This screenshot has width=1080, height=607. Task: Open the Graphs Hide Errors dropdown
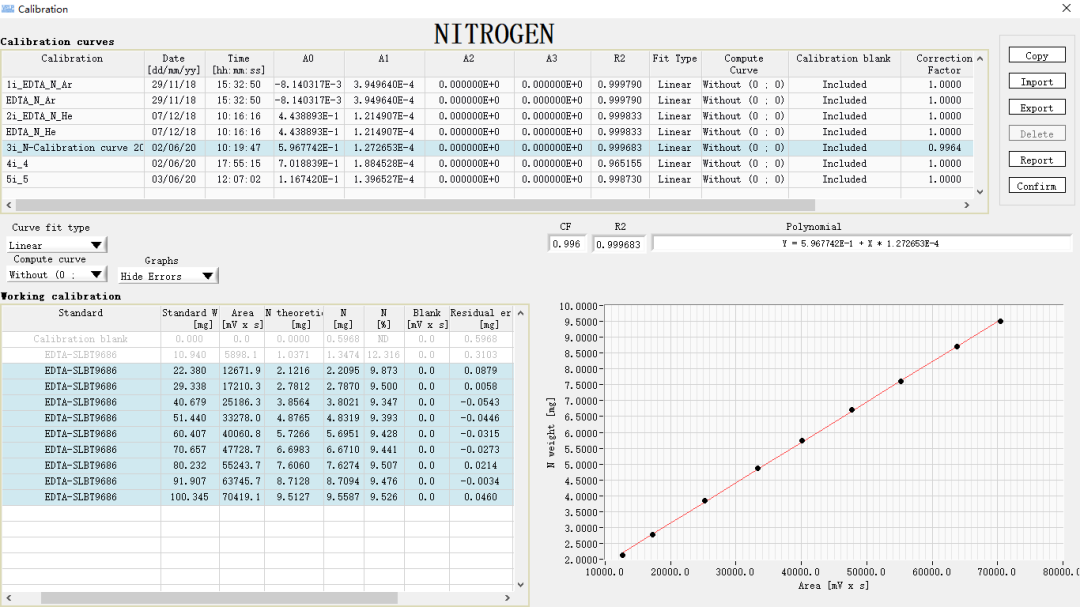pyautogui.click(x=167, y=276)
